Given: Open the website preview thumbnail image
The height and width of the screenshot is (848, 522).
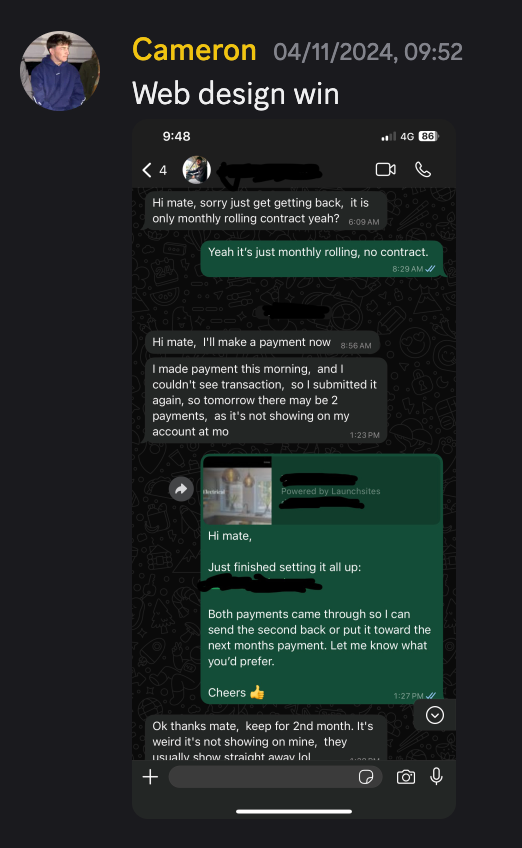Looking at the screenshot, I should click(237, 491).
